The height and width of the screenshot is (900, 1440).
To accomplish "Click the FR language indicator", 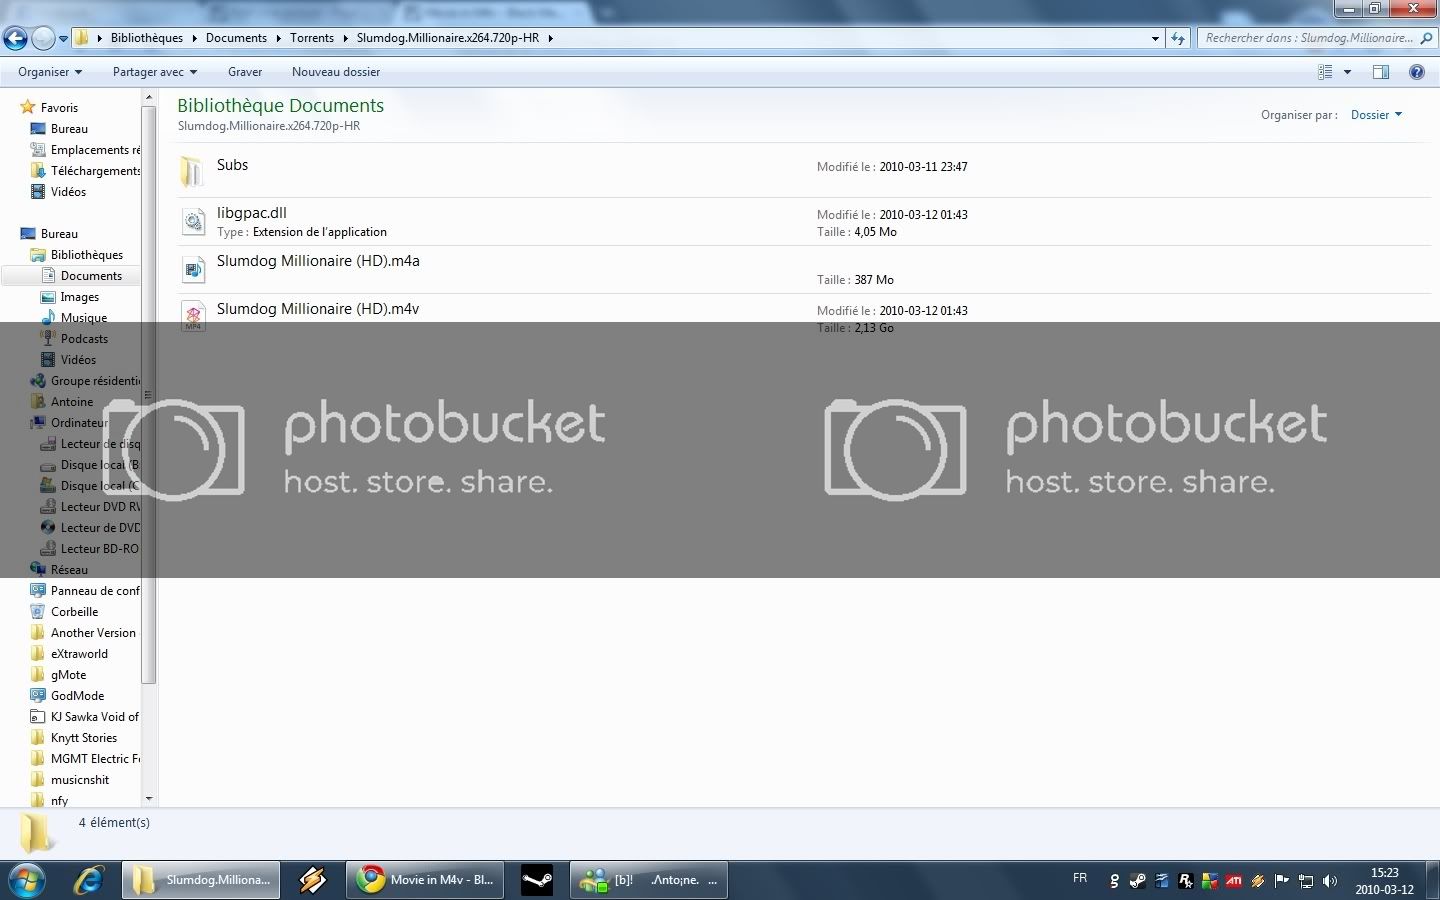I will point(1080,878).
